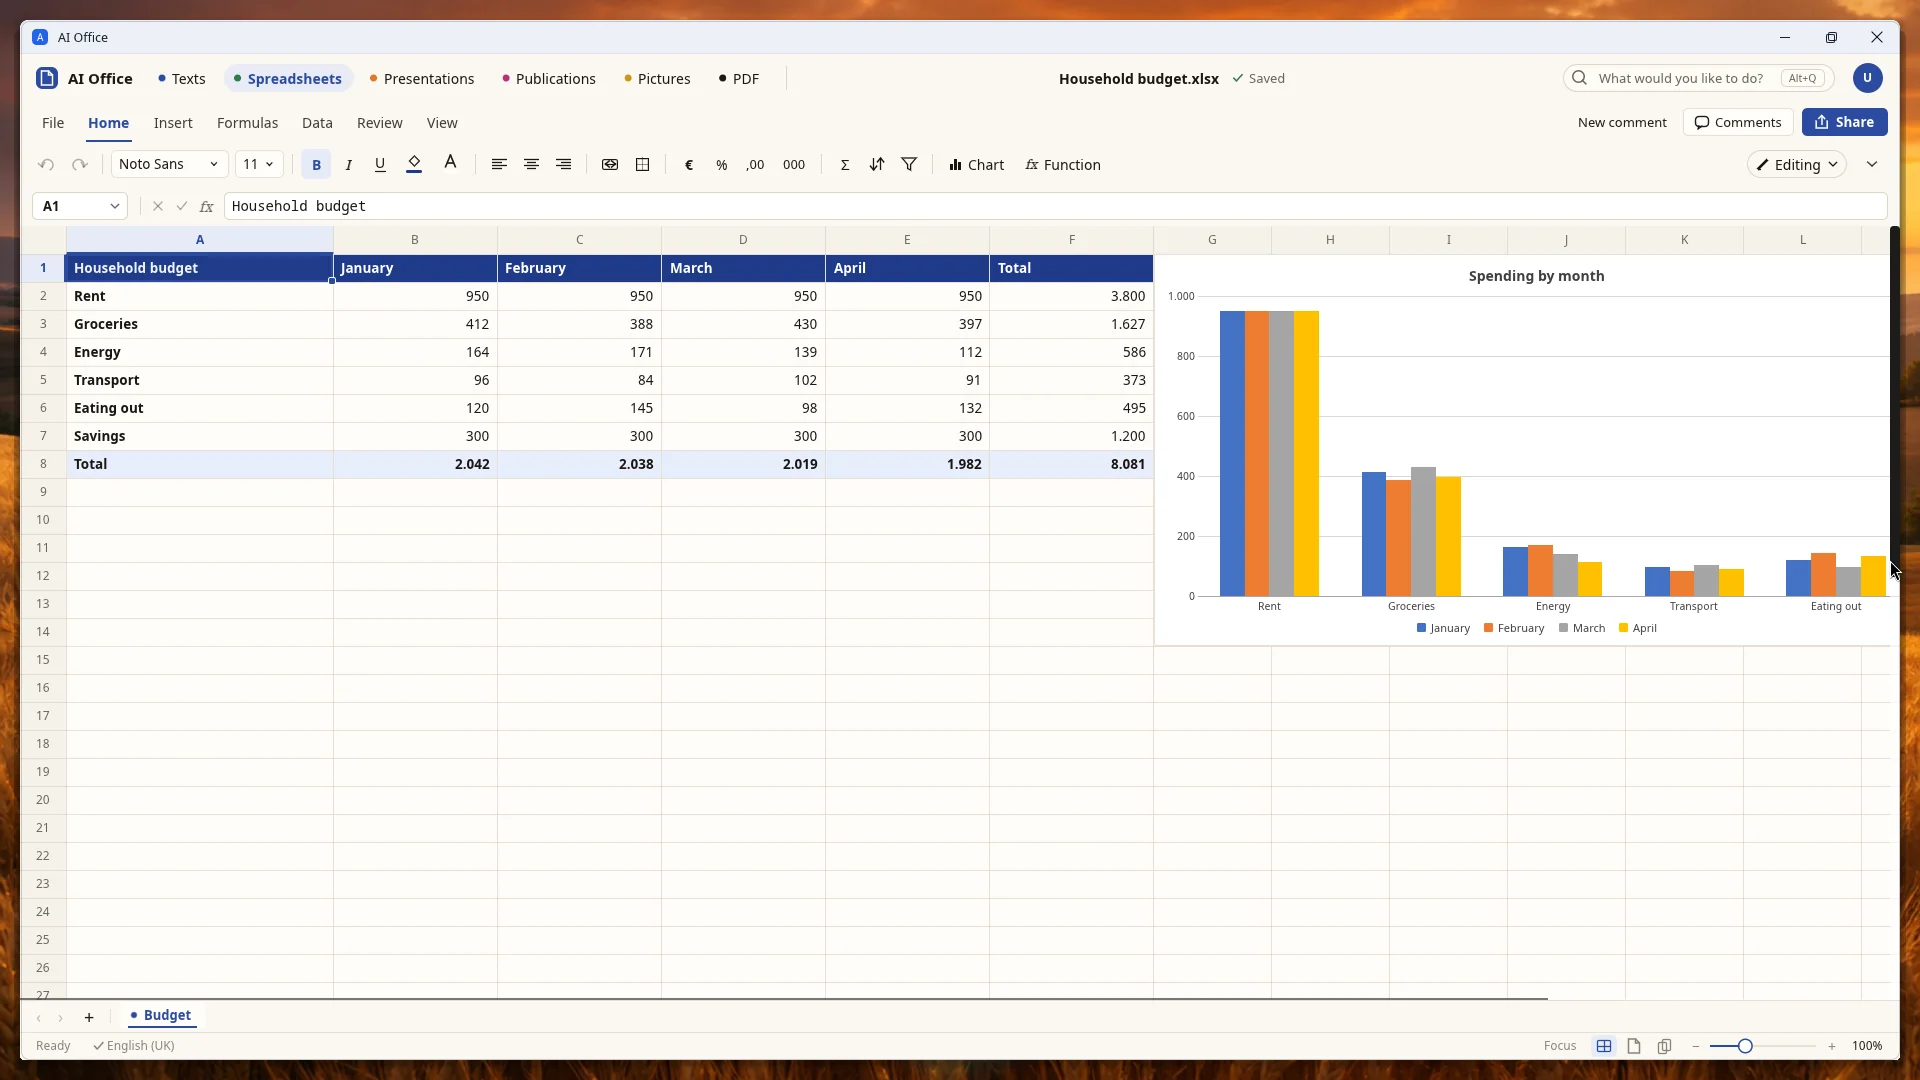Select the Budget sheet tab
The image size is (1920, 1080).
161,1015
